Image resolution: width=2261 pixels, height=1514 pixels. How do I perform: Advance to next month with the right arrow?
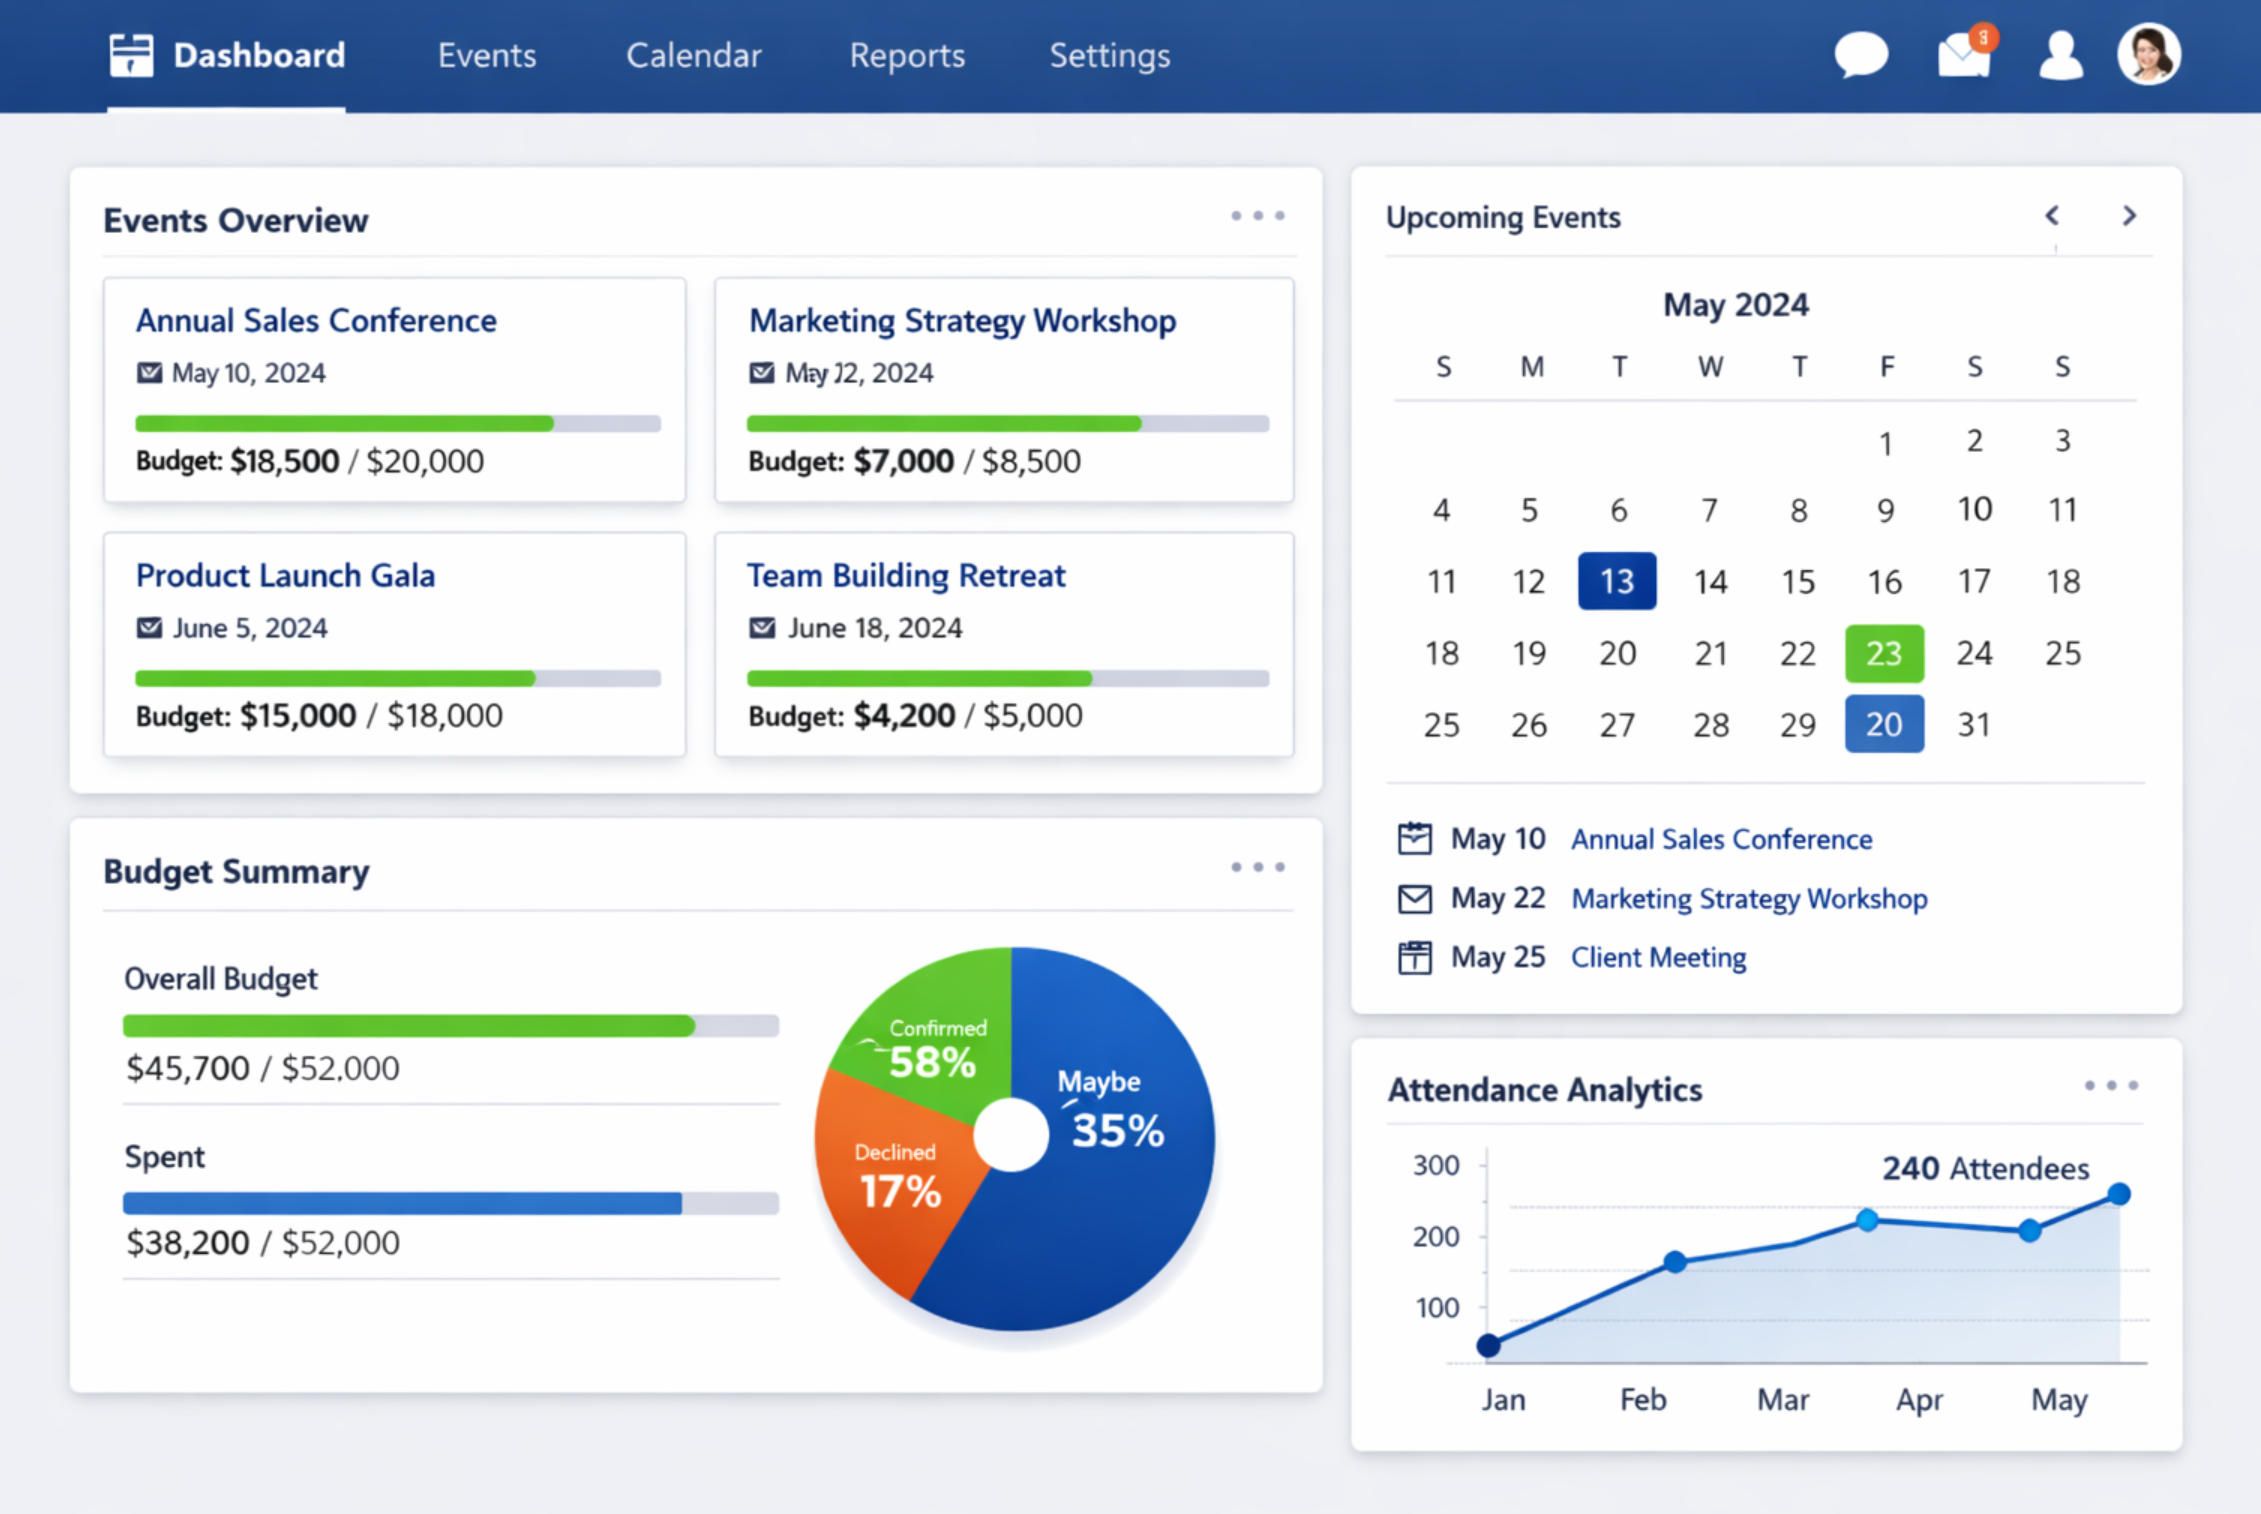click(x=2129, y=215)
